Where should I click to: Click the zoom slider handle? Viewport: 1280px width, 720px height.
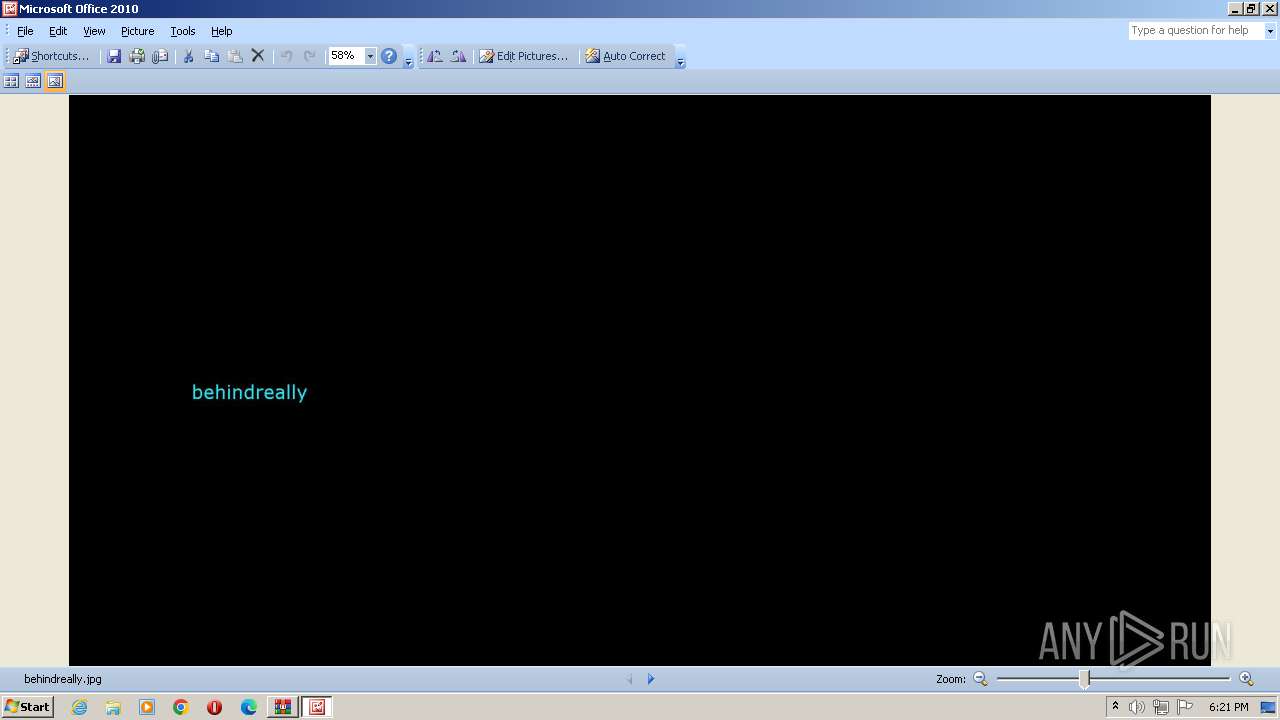click(x=1084, y=679)
